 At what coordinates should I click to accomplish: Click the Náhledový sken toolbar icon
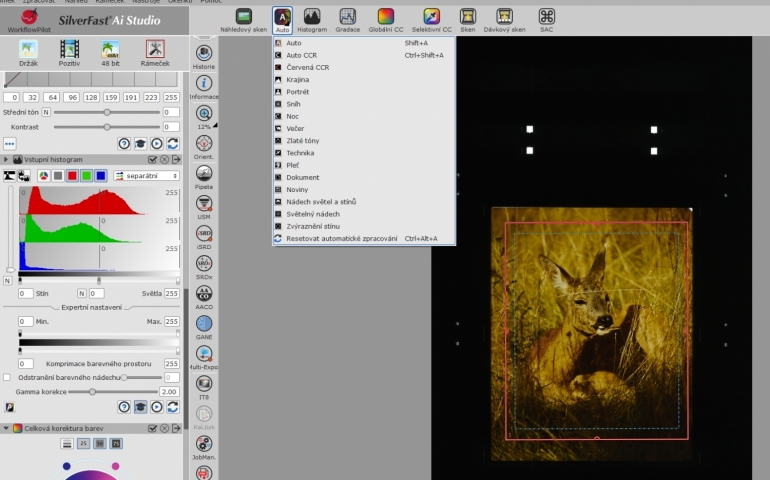click(243, 17)
